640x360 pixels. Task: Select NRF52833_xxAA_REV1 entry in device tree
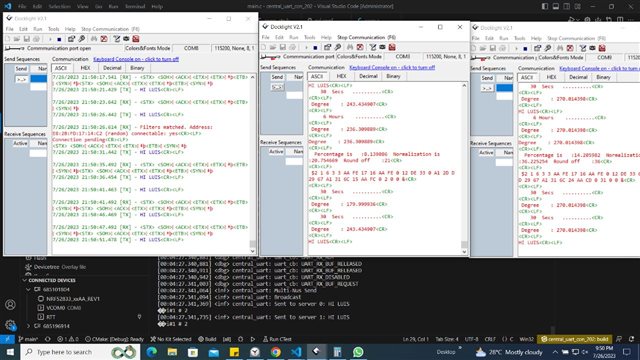click(x=73, y=299)
